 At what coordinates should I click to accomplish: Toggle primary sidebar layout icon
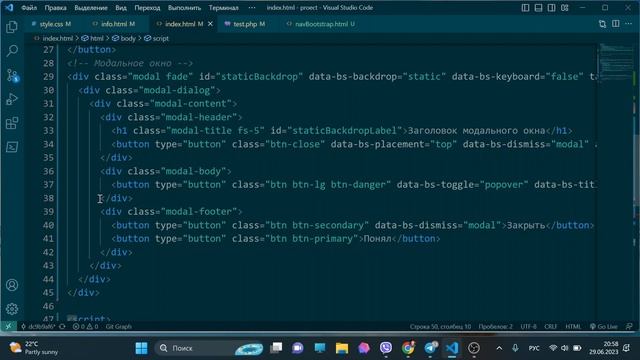coord(525,8)
